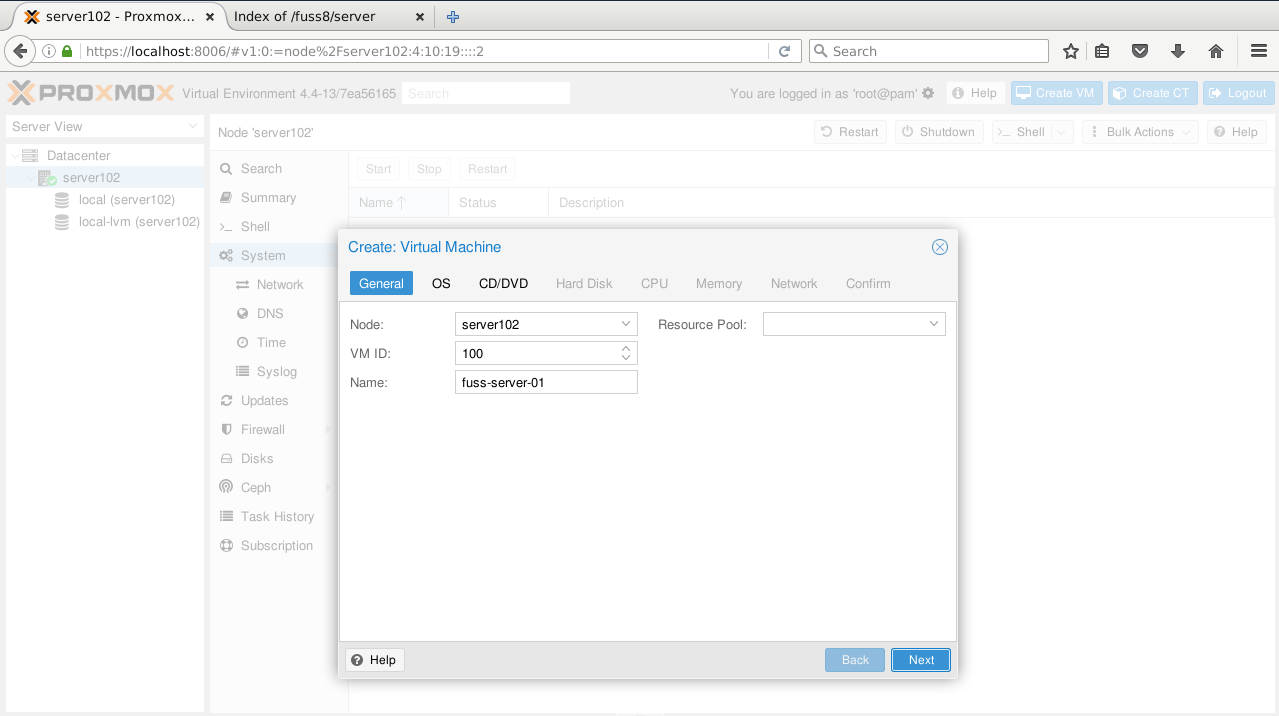Image resolution: width=1279 pixels, height=716 pixels.
Task: Open the downloads arrow icon
Action: 1177,51
